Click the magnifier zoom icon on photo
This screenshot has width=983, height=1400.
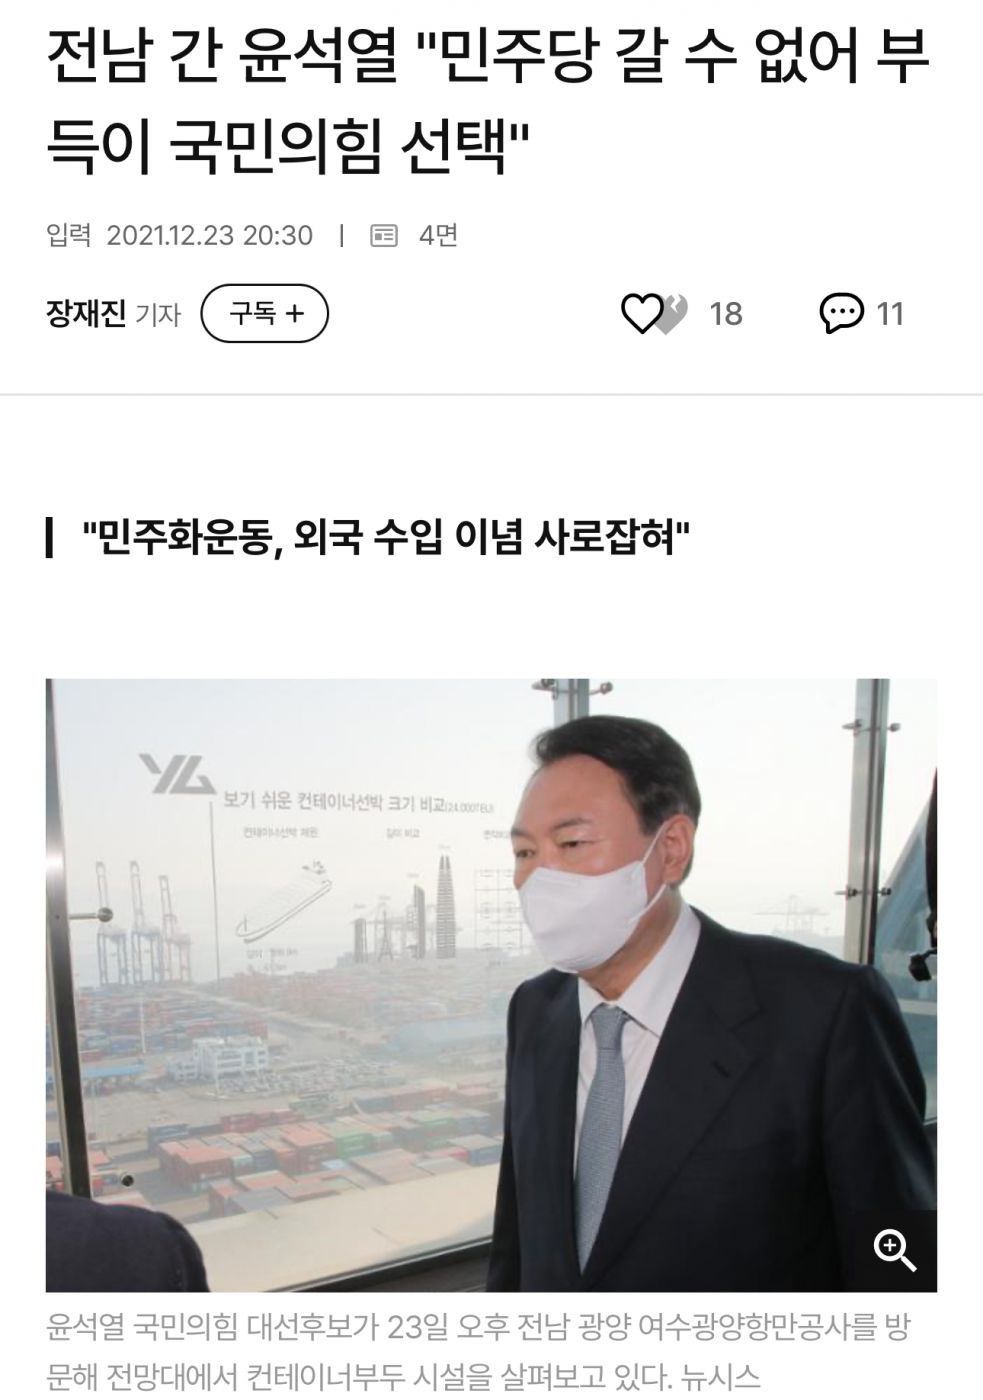click(x=895, y=1250)
